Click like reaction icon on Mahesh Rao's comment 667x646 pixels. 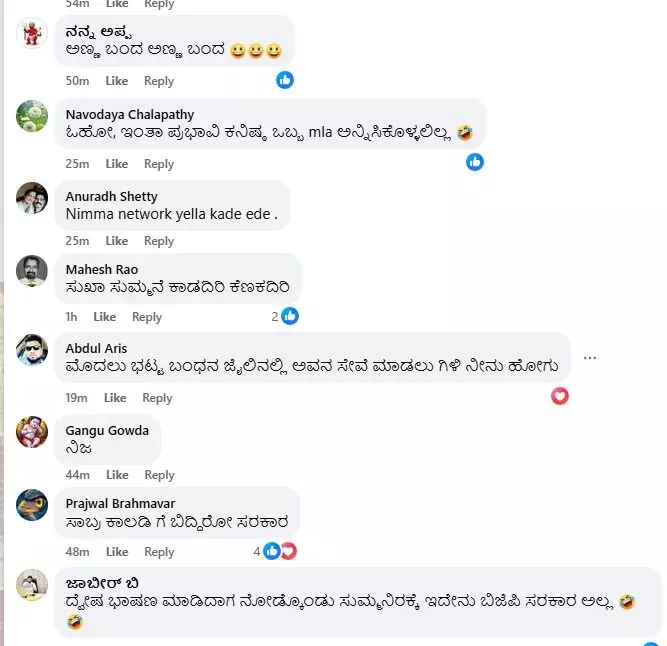290,316
